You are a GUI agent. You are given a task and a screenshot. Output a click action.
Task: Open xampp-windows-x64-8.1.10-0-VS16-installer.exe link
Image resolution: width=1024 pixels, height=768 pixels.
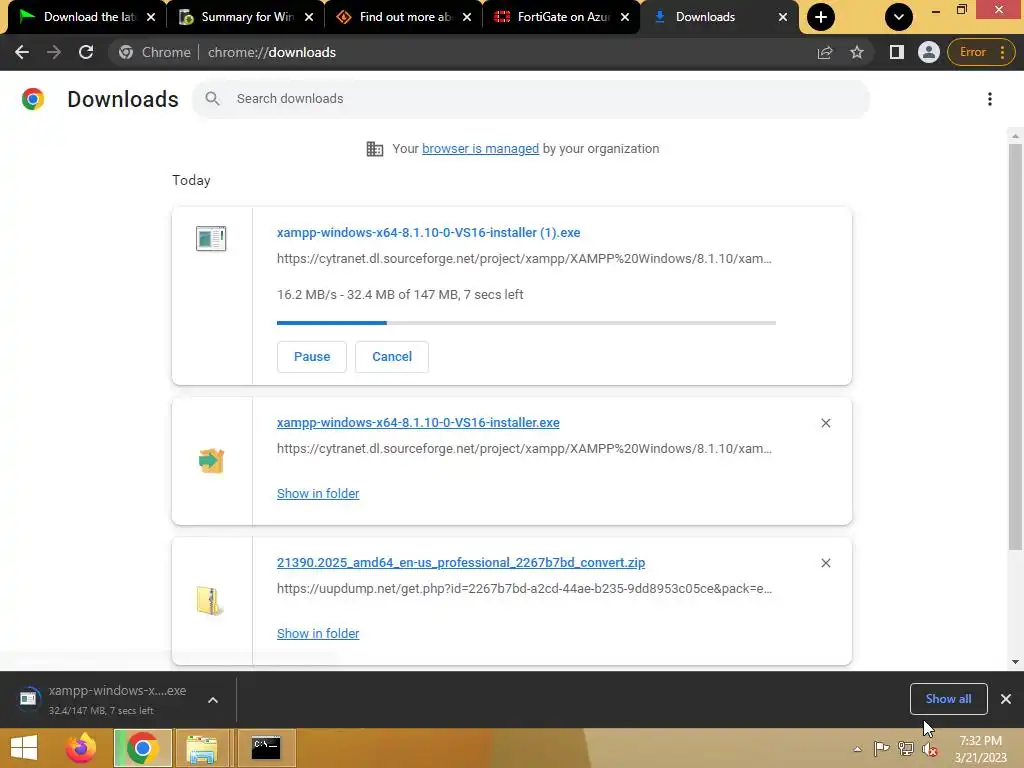418,423
